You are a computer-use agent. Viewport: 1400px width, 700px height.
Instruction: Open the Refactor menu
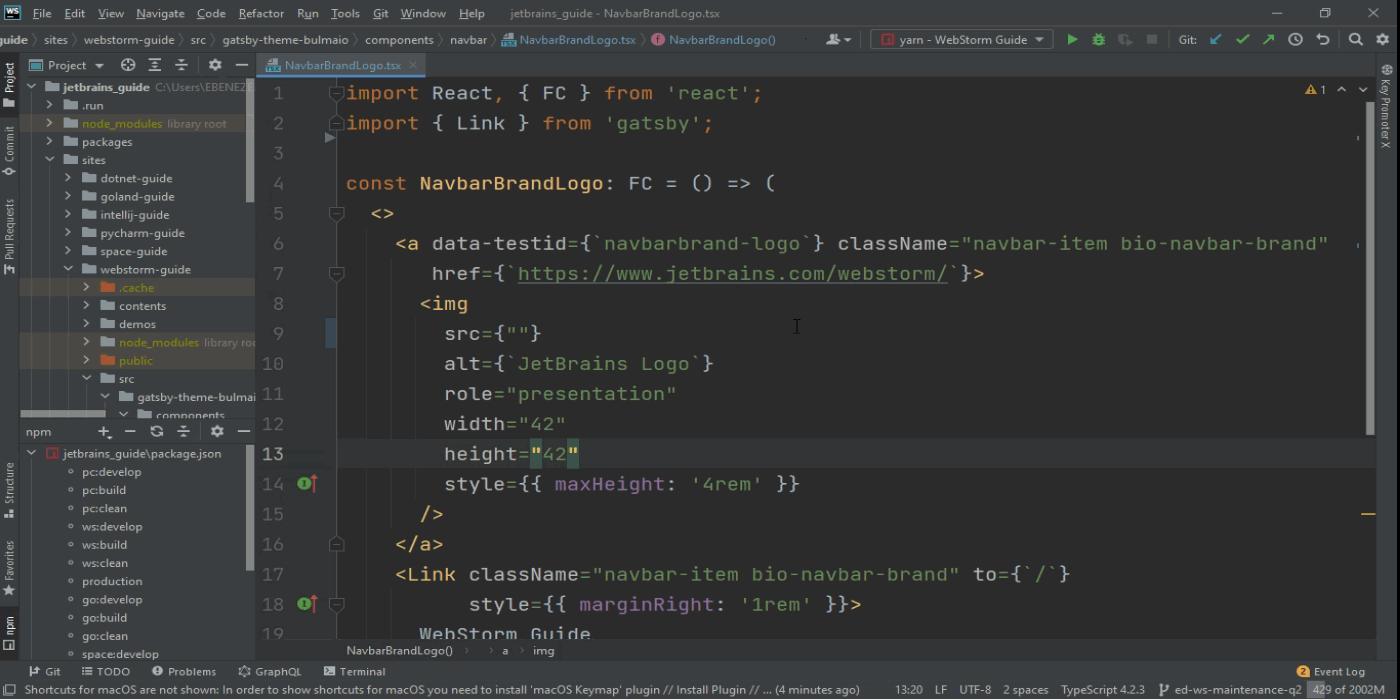tap(260, 13)
